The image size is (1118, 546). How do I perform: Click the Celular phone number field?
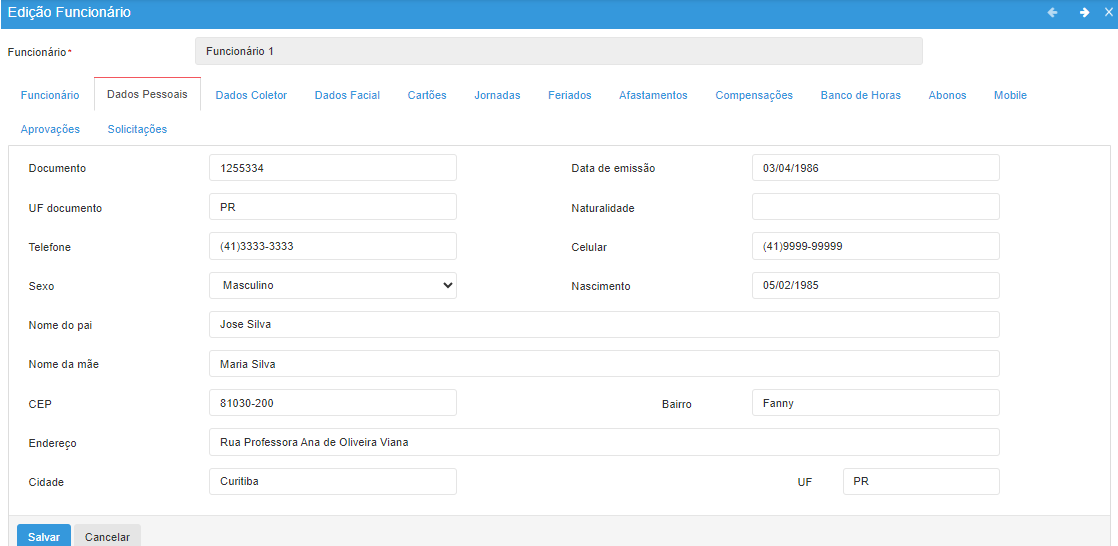pyautogui.click(x=875, y=246)
